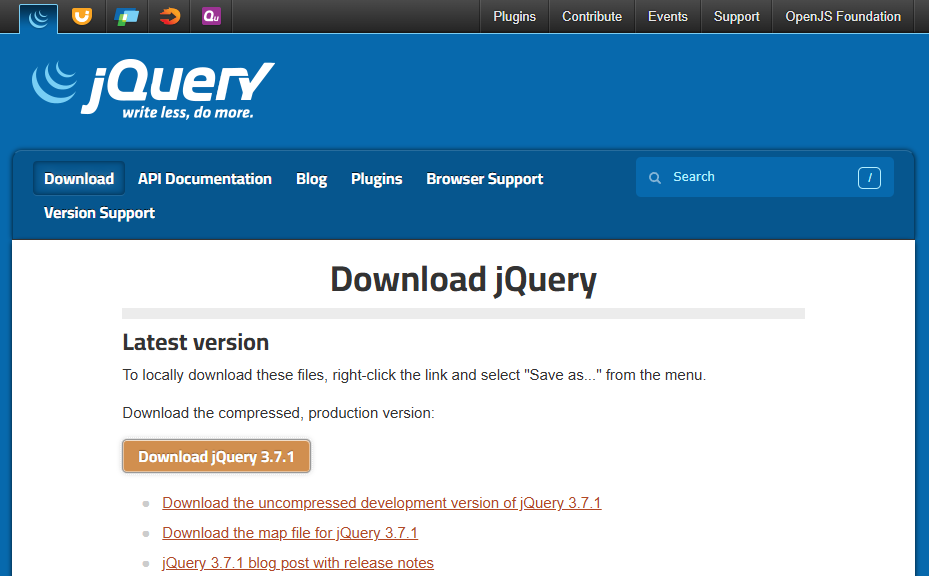Open the QUnit project icon
The image size is (929, 576).
click(211, 17)
